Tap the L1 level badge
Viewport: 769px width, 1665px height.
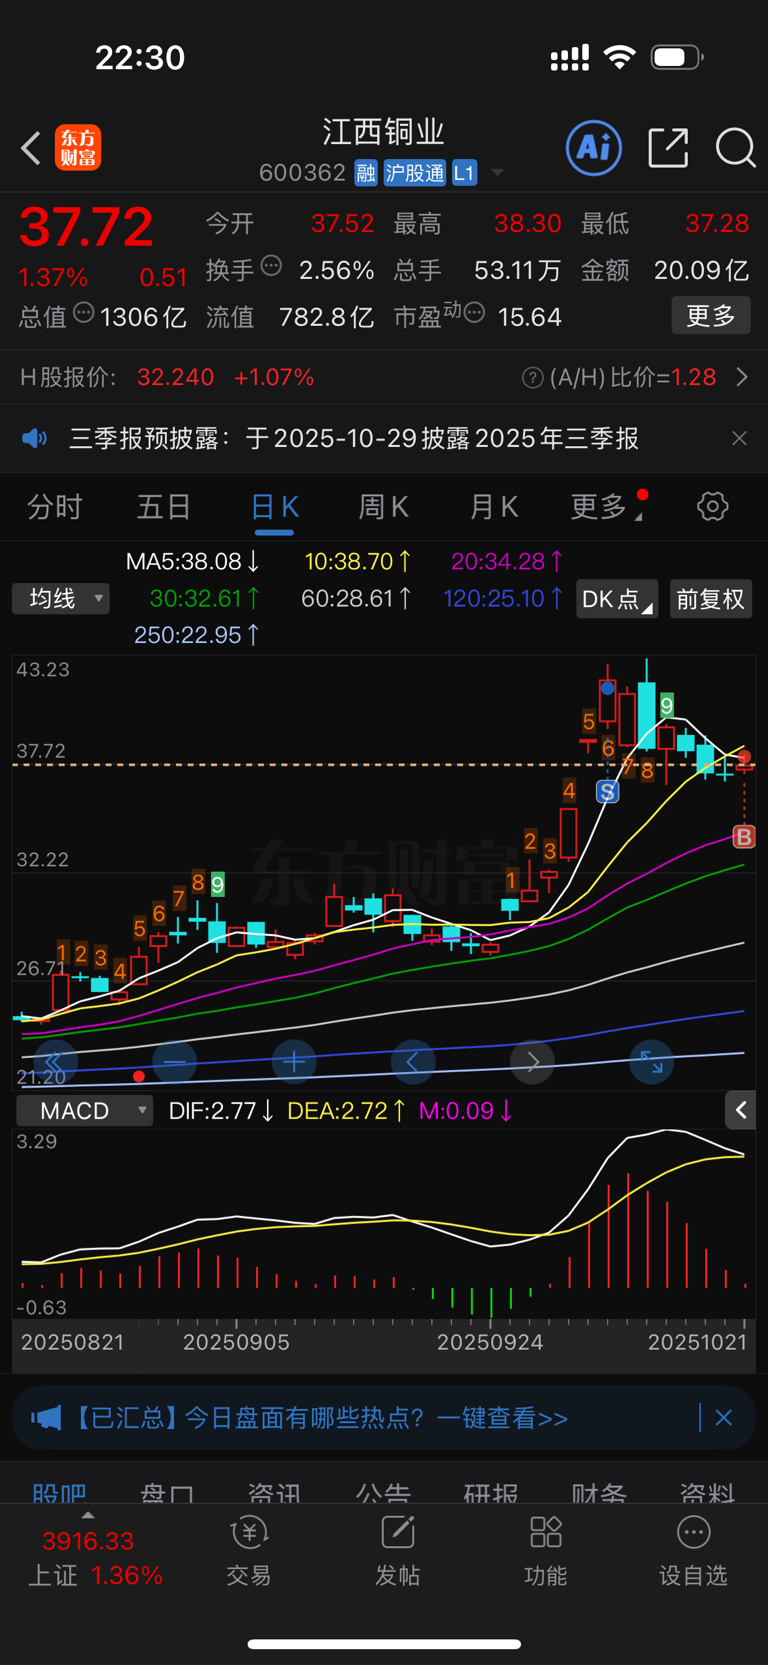tap(464, 173)
